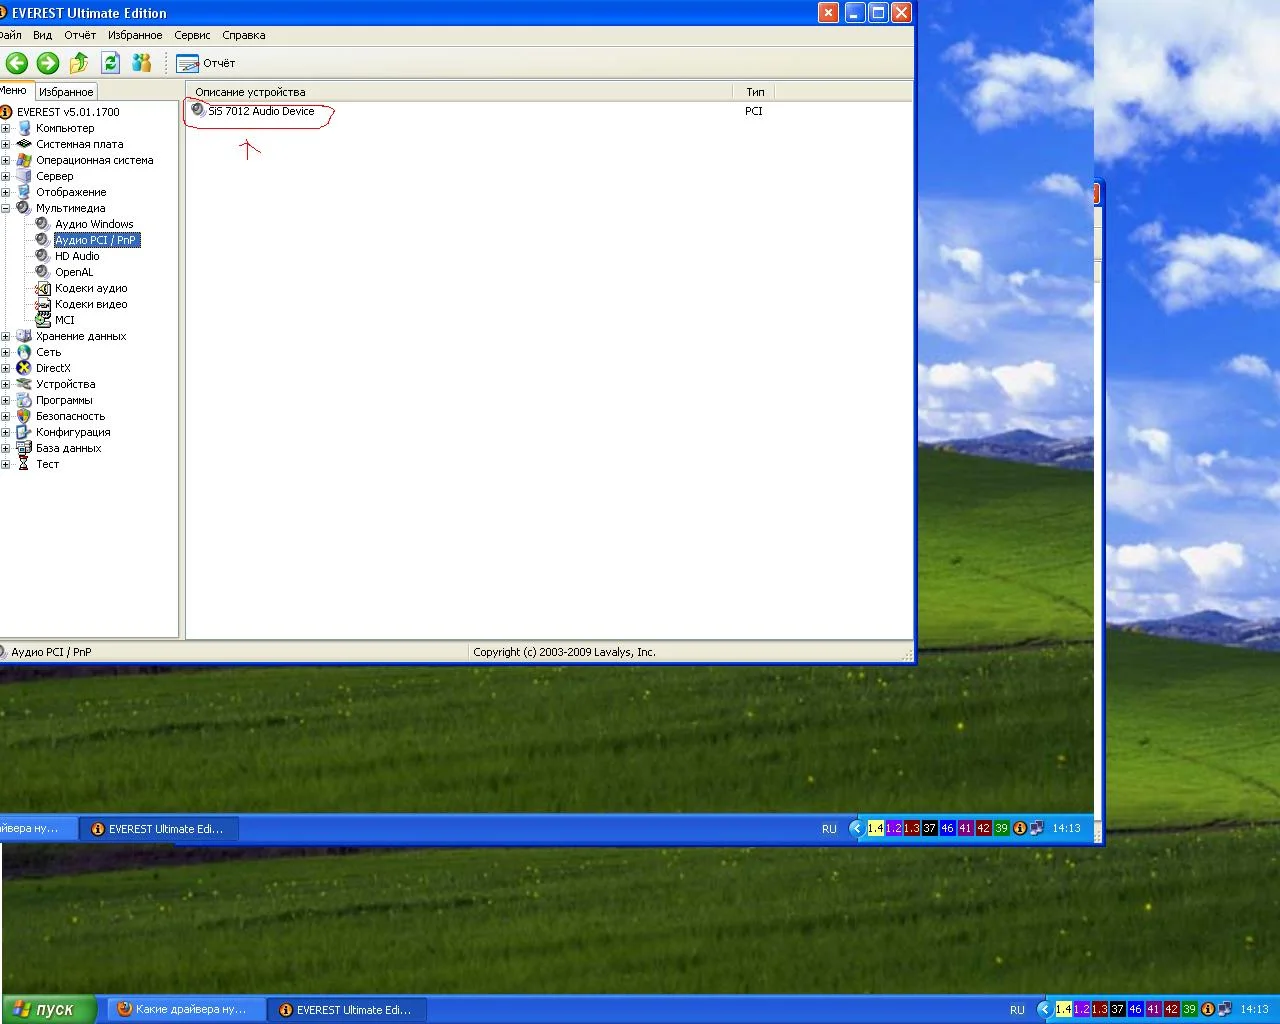The height and width of the screenshot is (1024, 1280).
Task: Open the Сервис menu
Action: 192,35
